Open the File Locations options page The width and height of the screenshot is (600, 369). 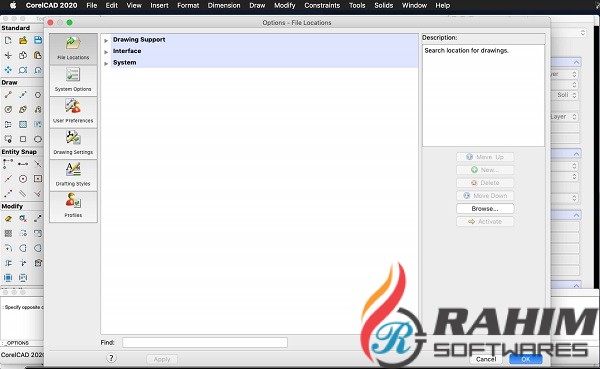click(73, 49)
